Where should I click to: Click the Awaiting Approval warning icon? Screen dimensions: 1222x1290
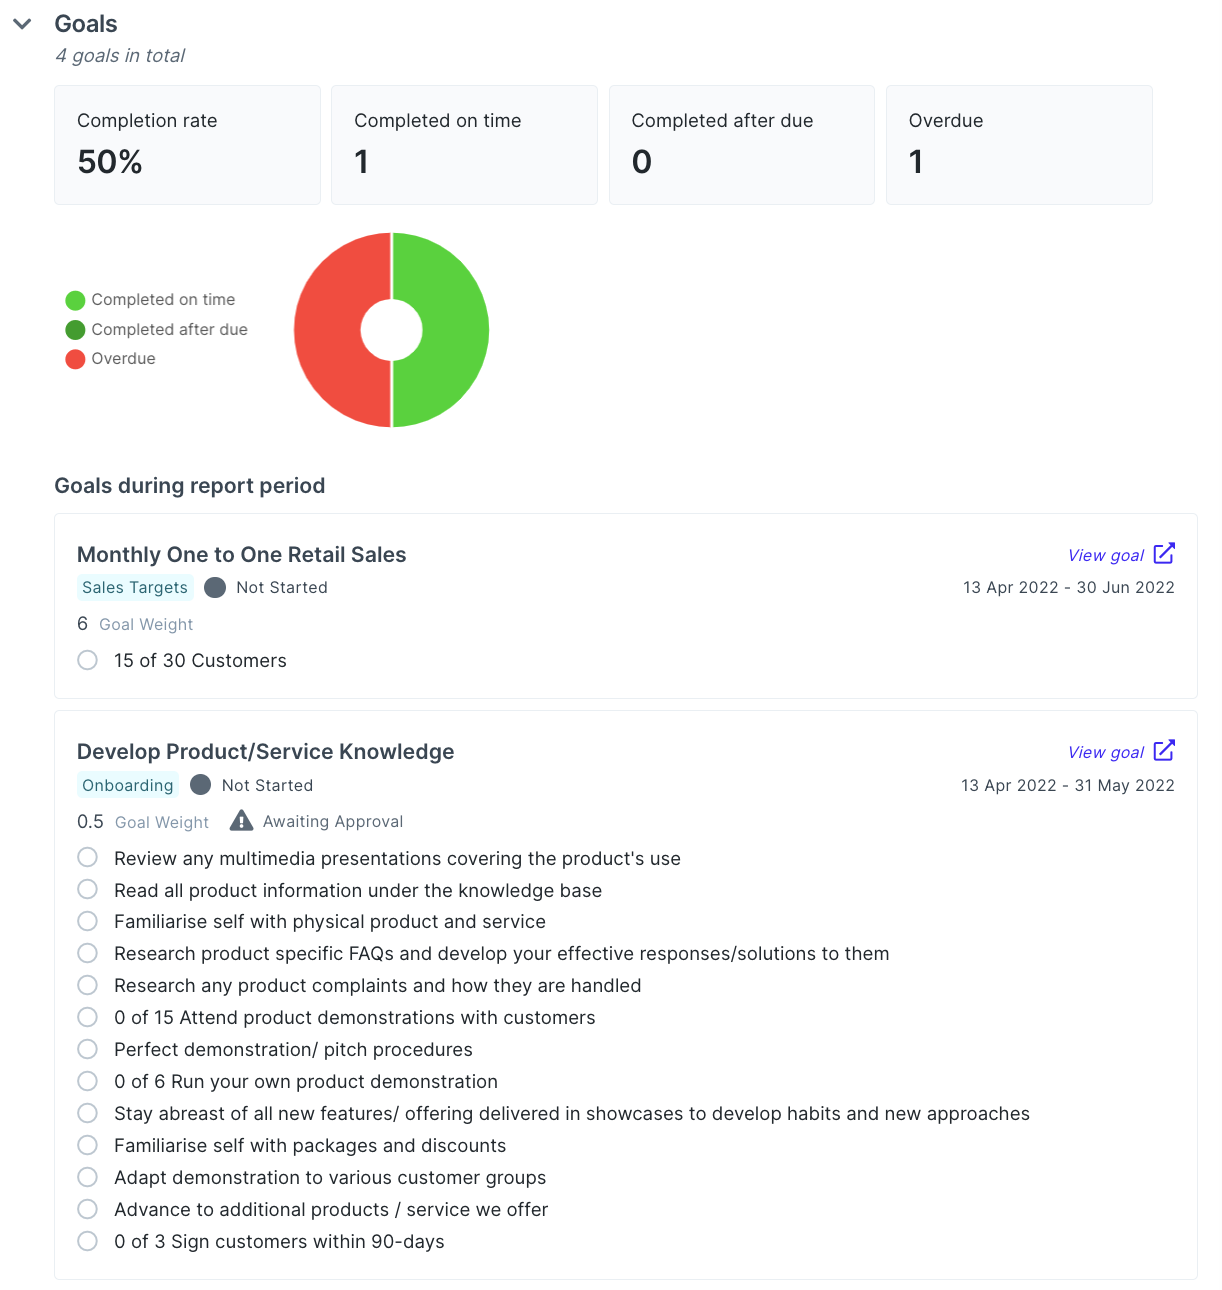click(x=241, y=820)
